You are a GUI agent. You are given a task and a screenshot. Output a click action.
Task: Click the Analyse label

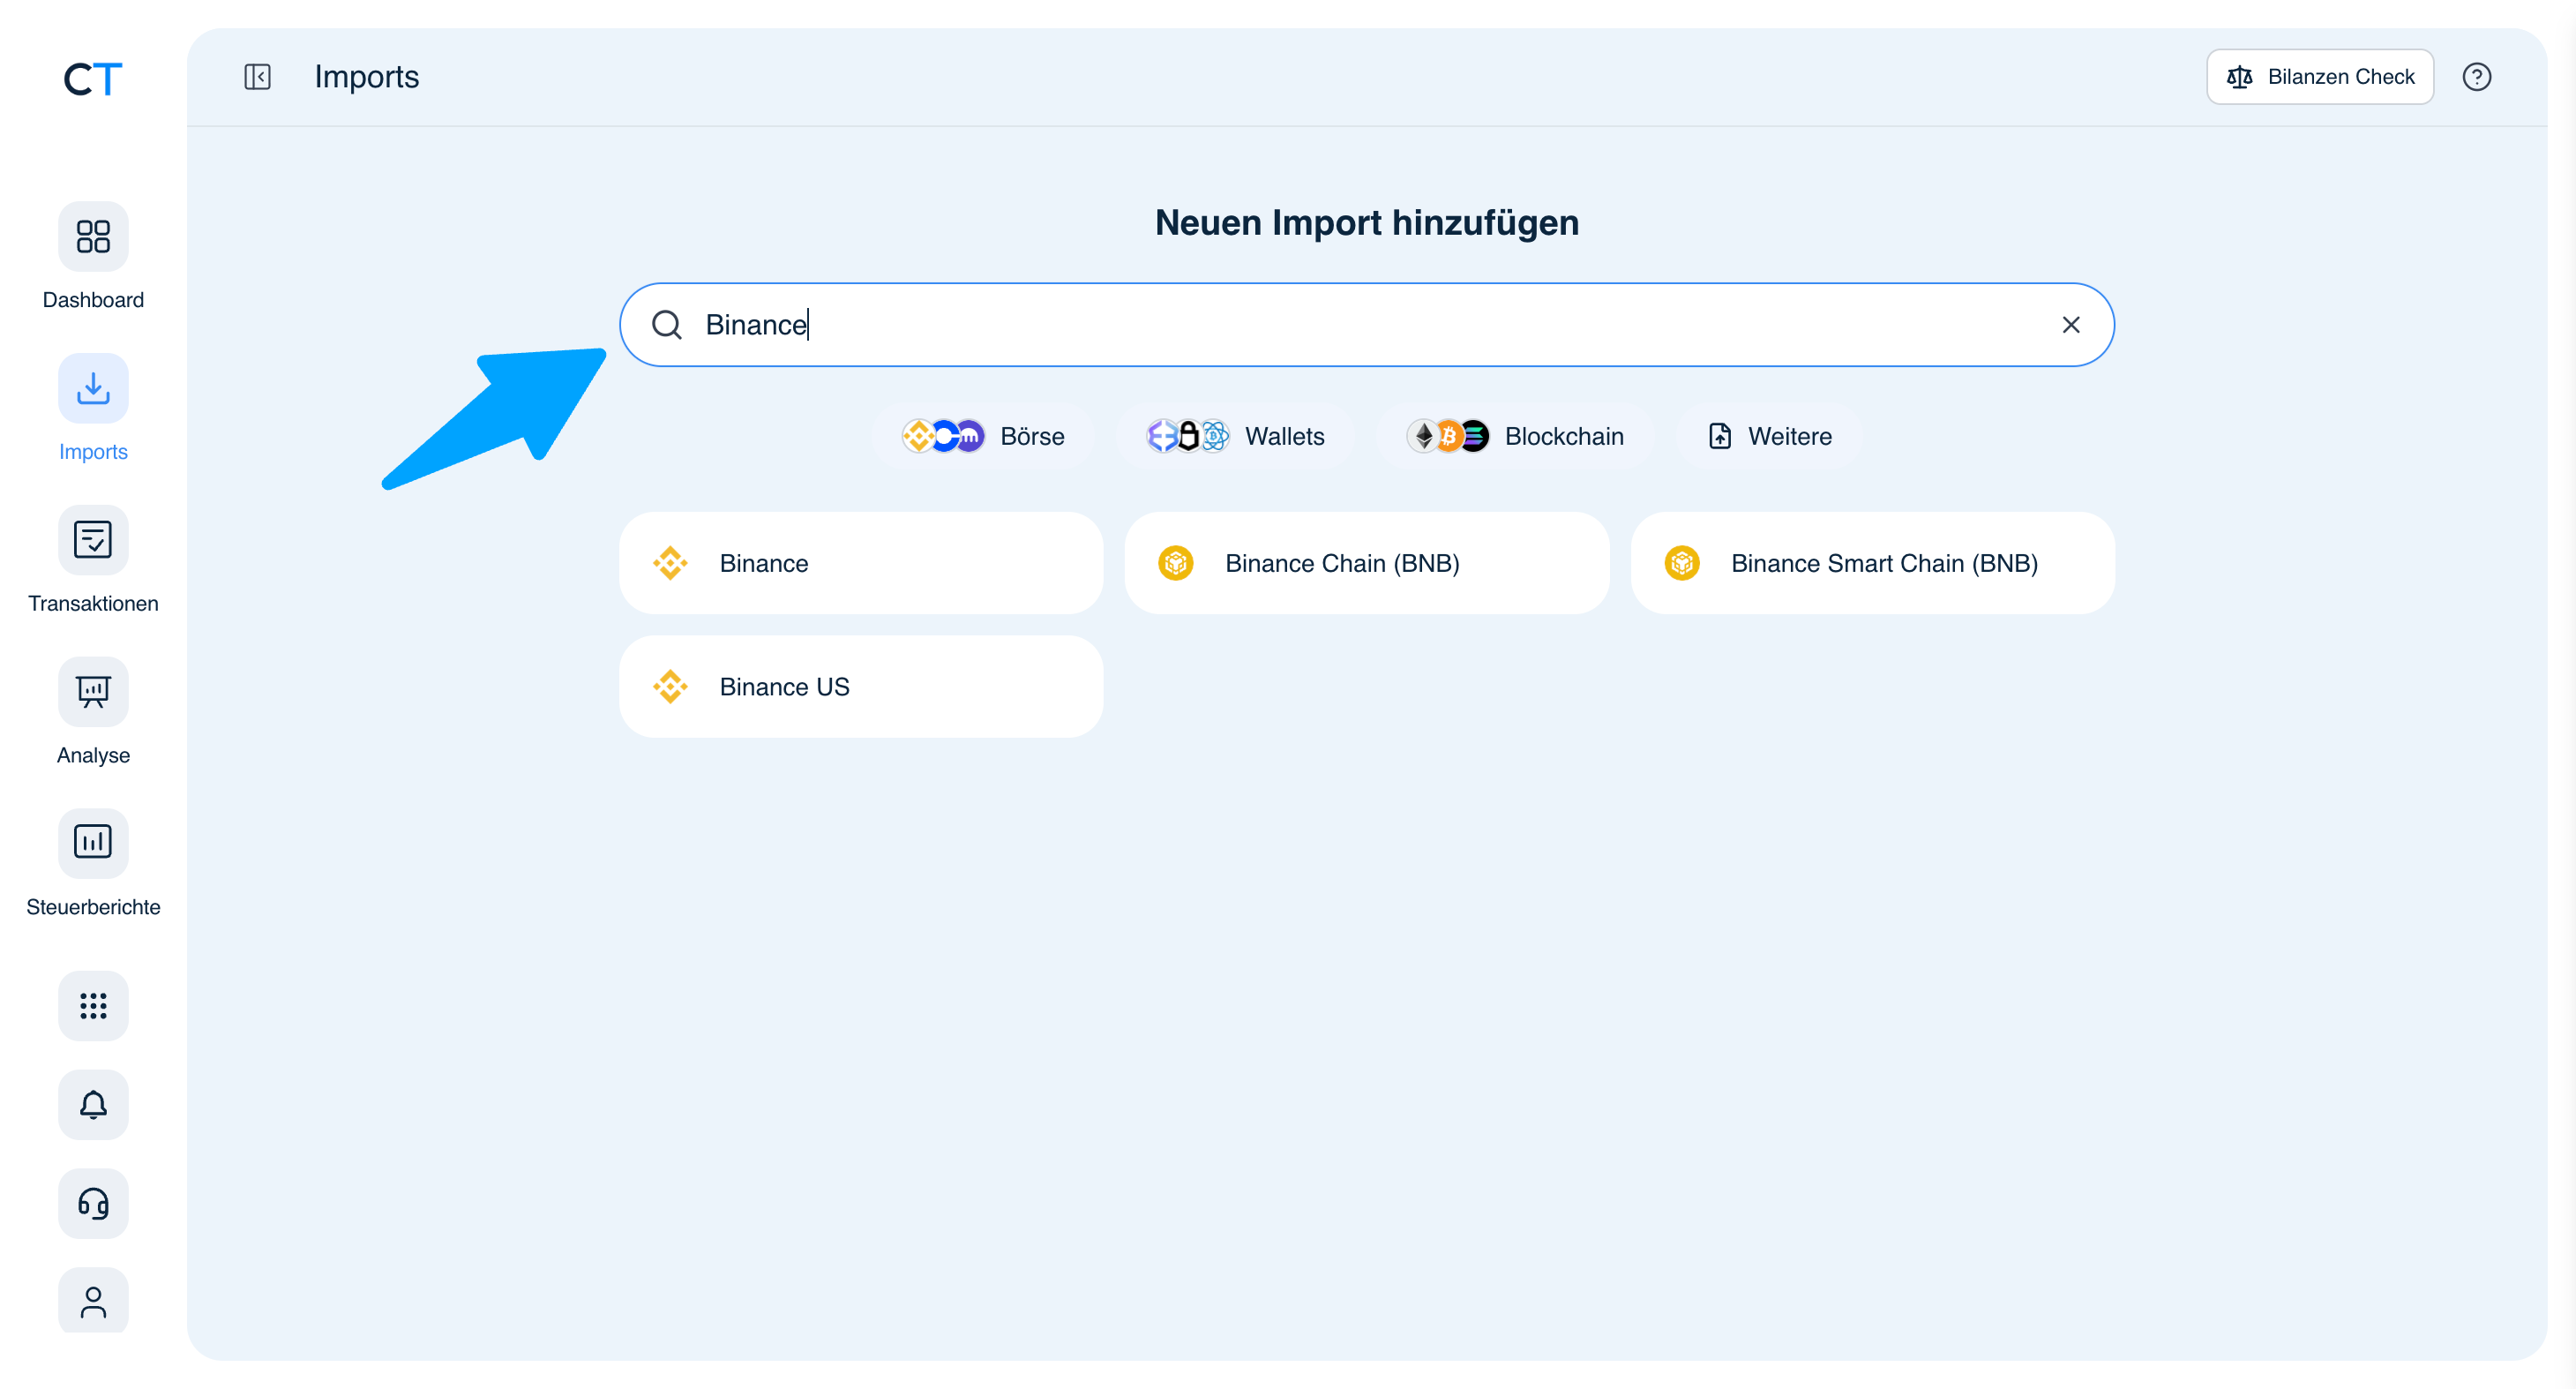coord(93,755)
